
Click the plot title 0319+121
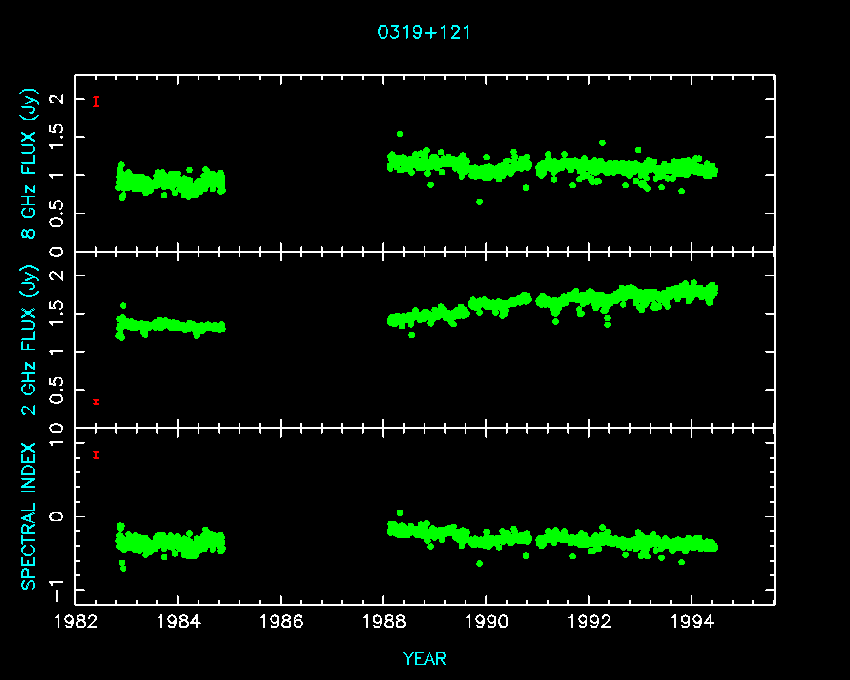point(424,32)
